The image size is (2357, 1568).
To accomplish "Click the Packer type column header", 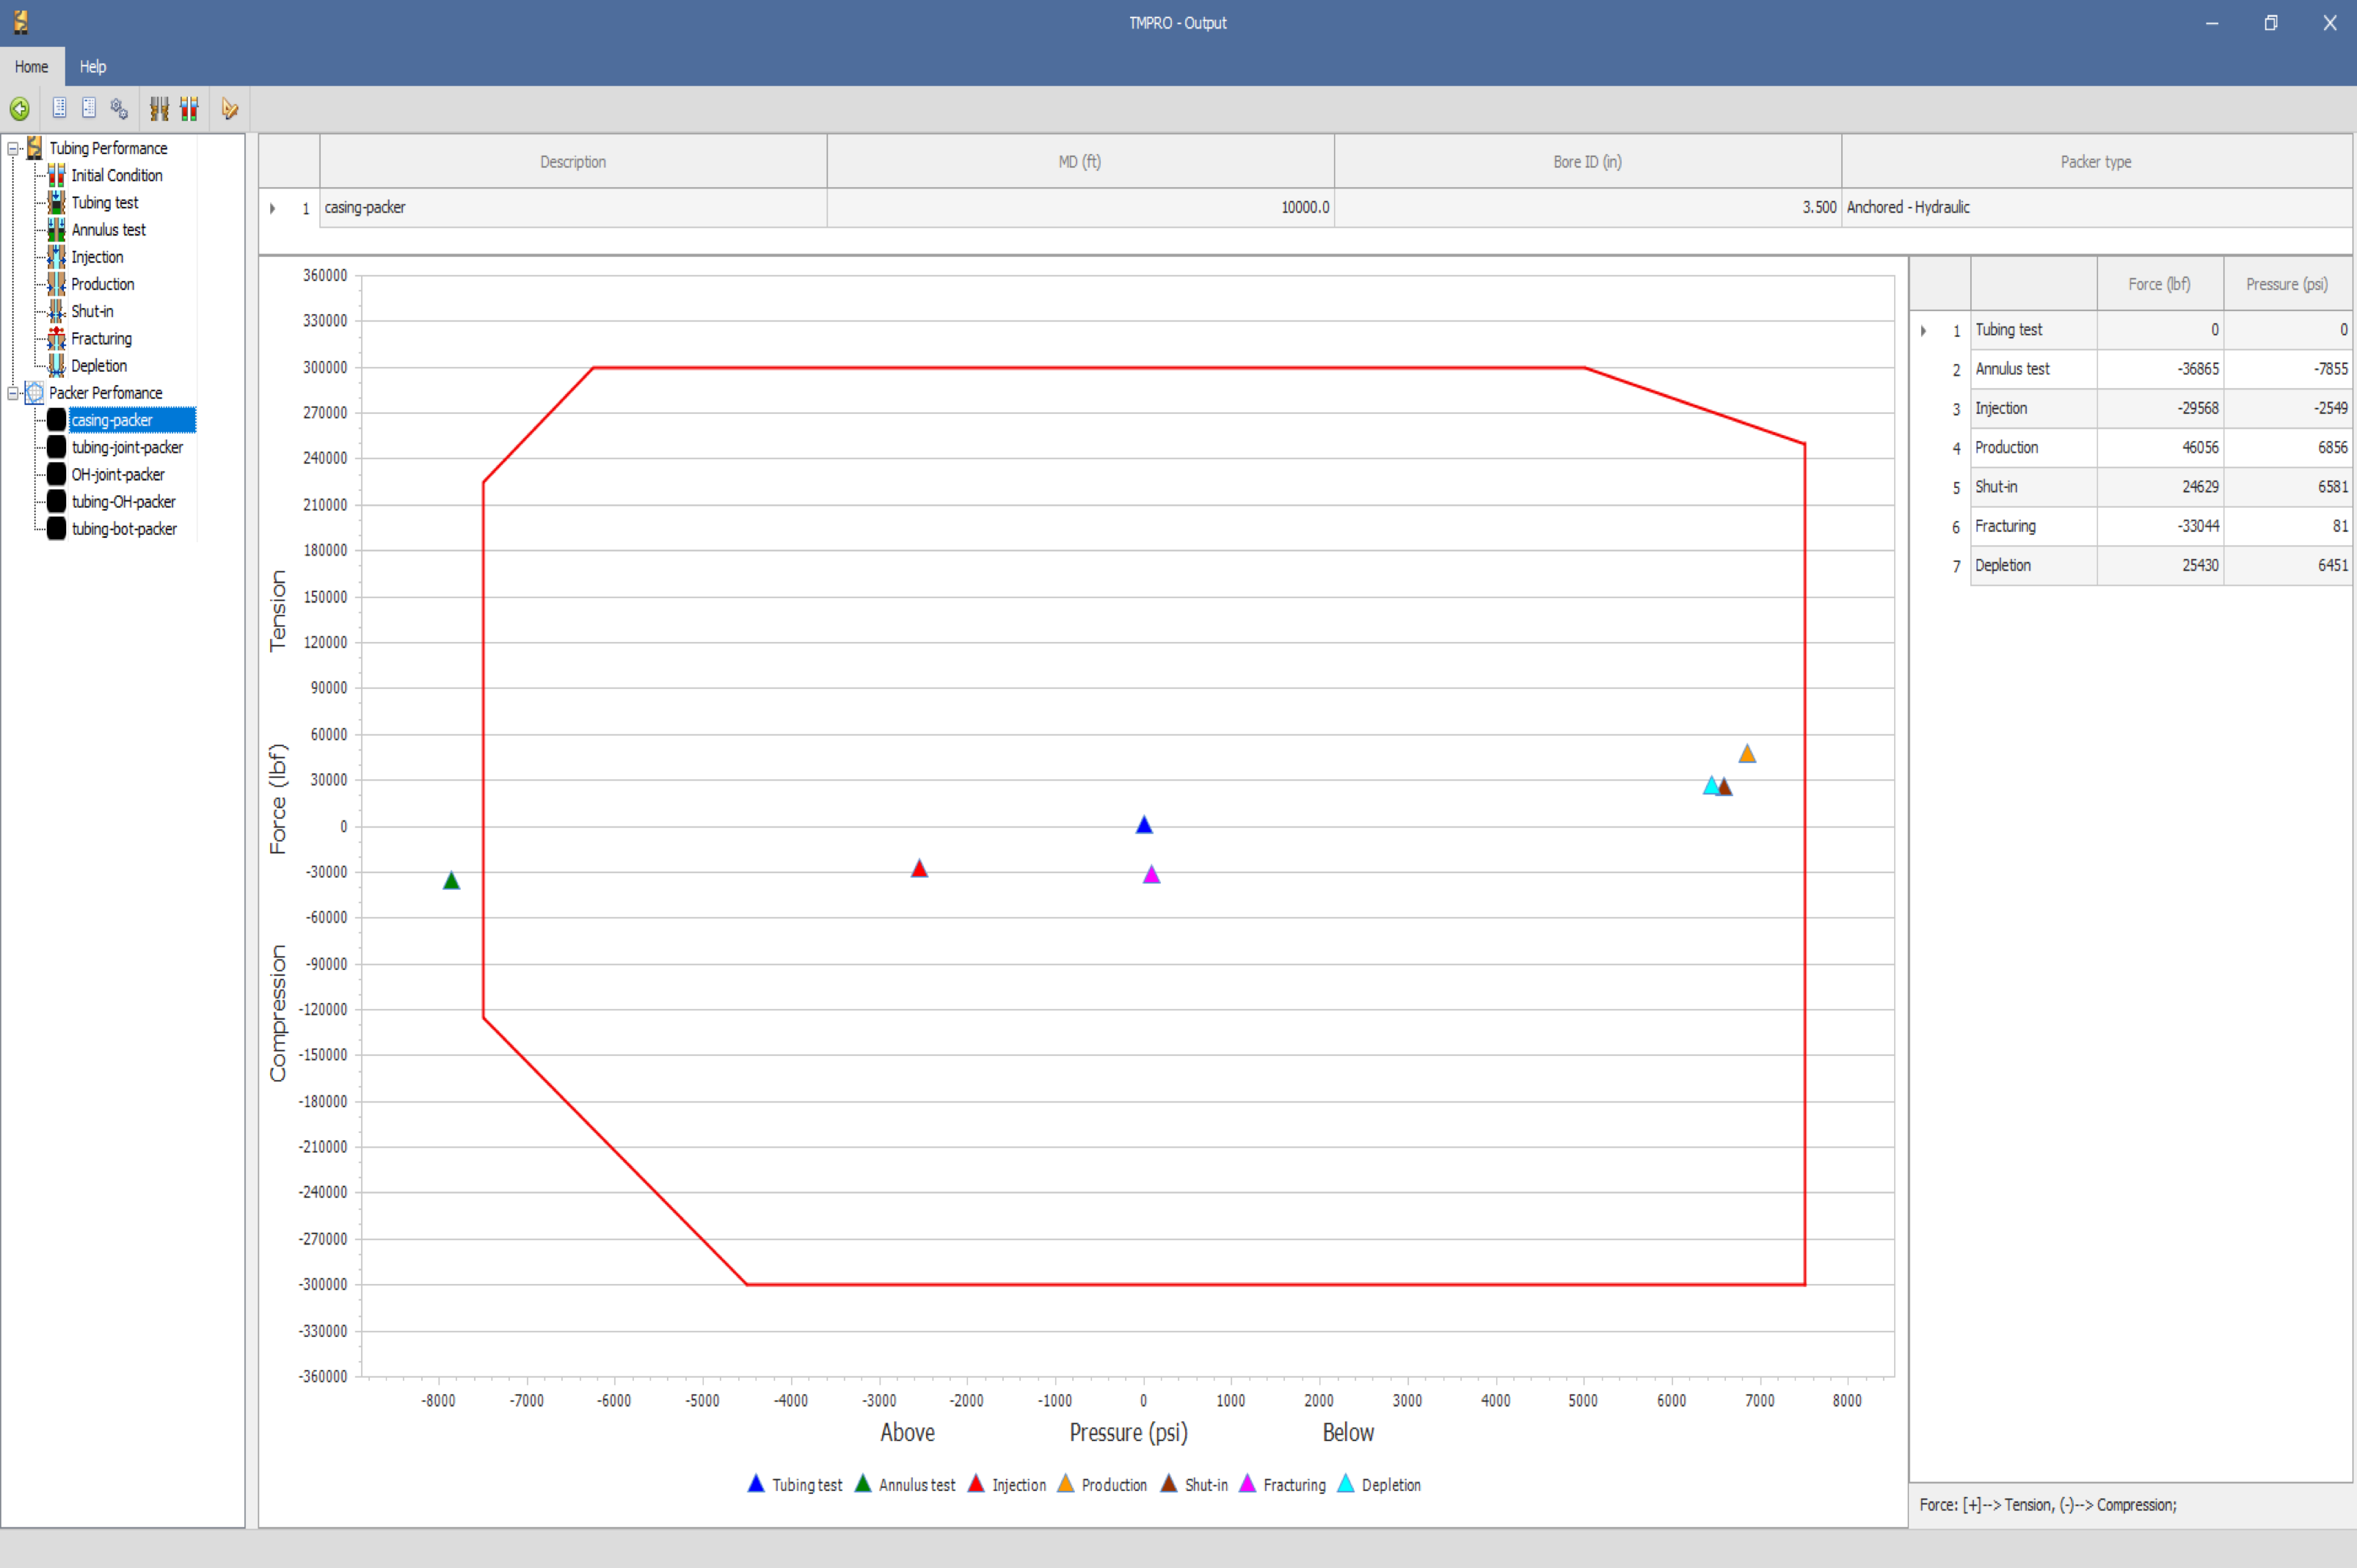I will (2094, 162).
